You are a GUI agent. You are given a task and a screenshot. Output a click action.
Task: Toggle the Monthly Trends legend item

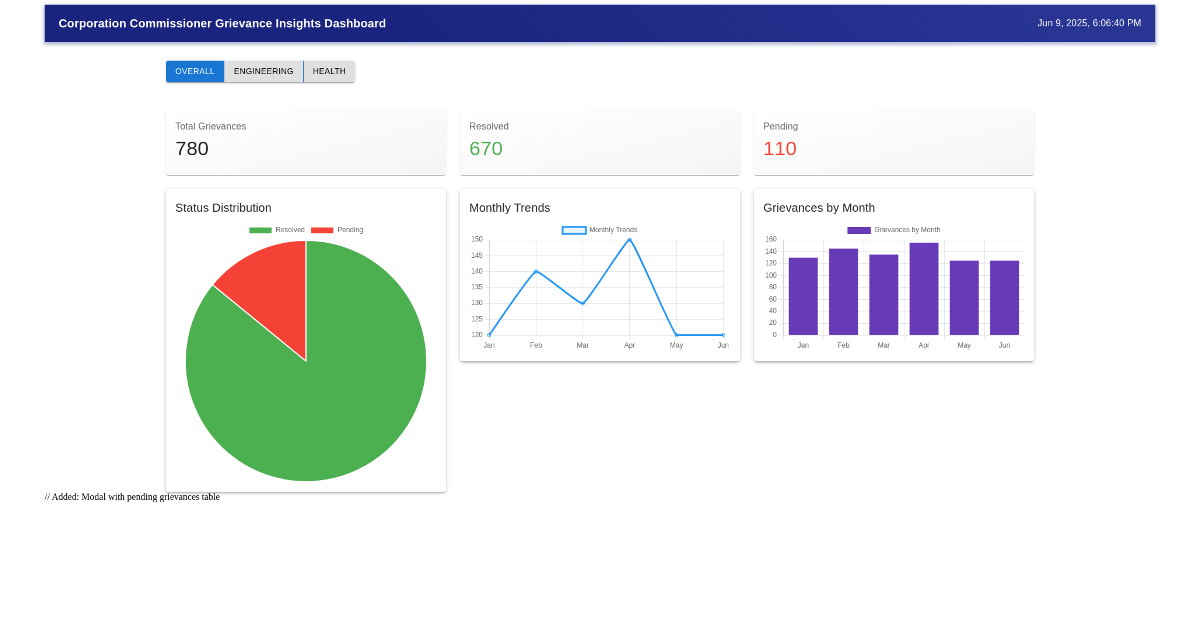click(x=600, y=230)
